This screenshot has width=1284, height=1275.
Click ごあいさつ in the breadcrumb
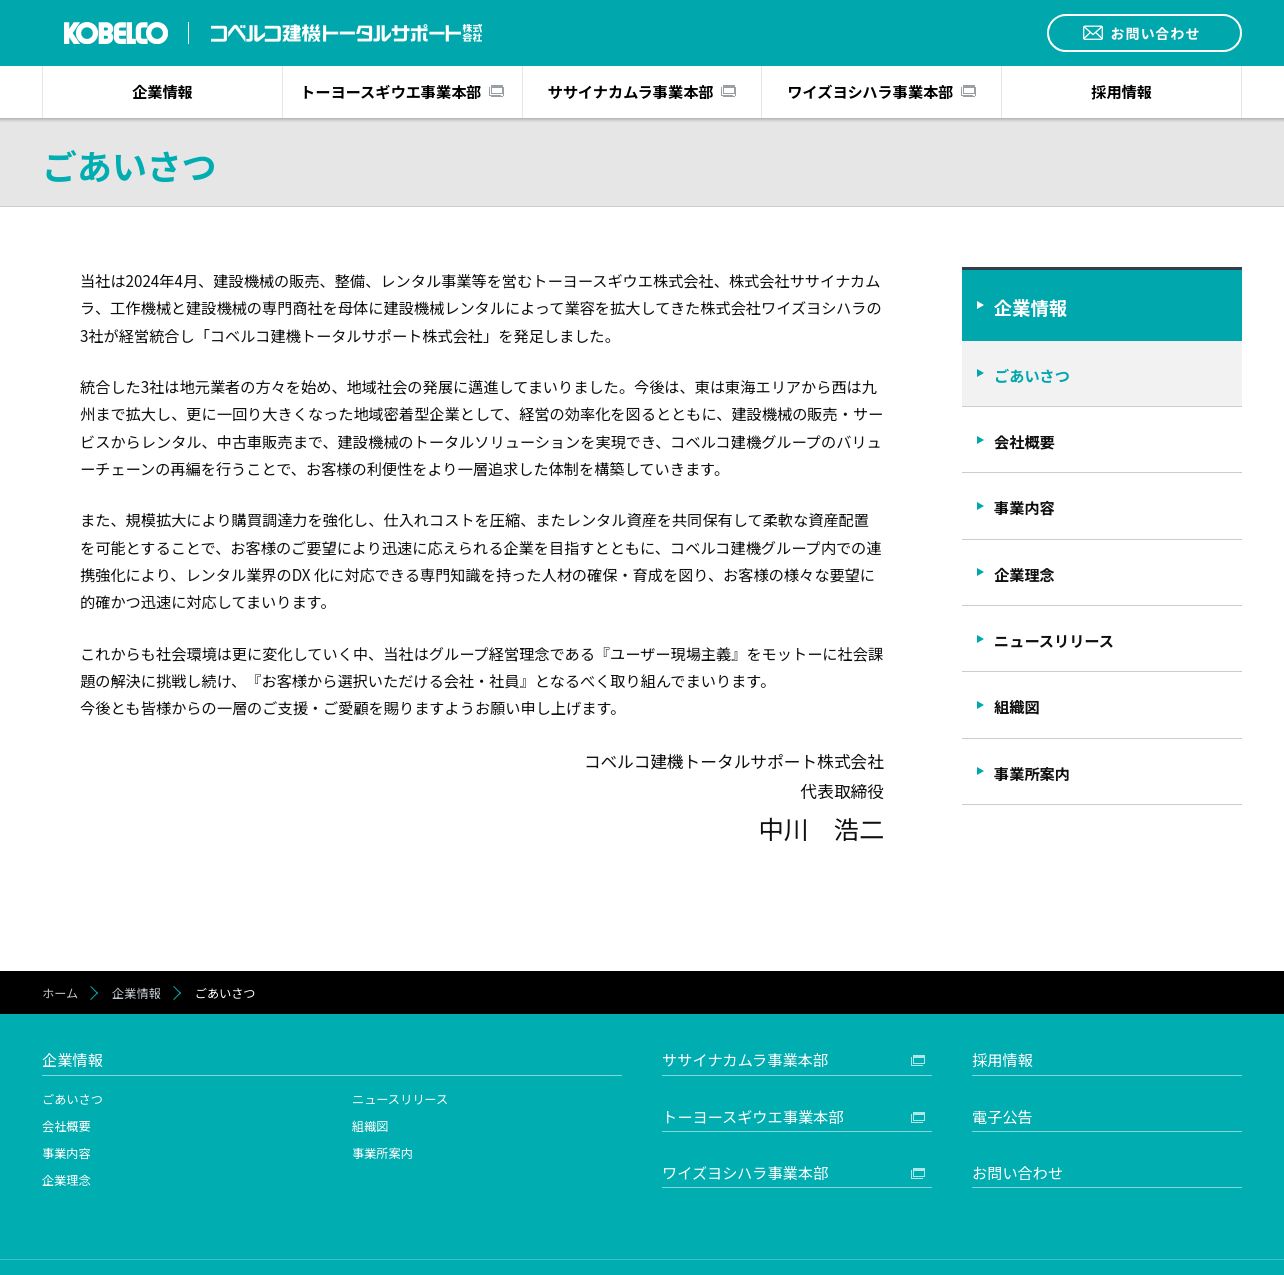click(225, 993)
